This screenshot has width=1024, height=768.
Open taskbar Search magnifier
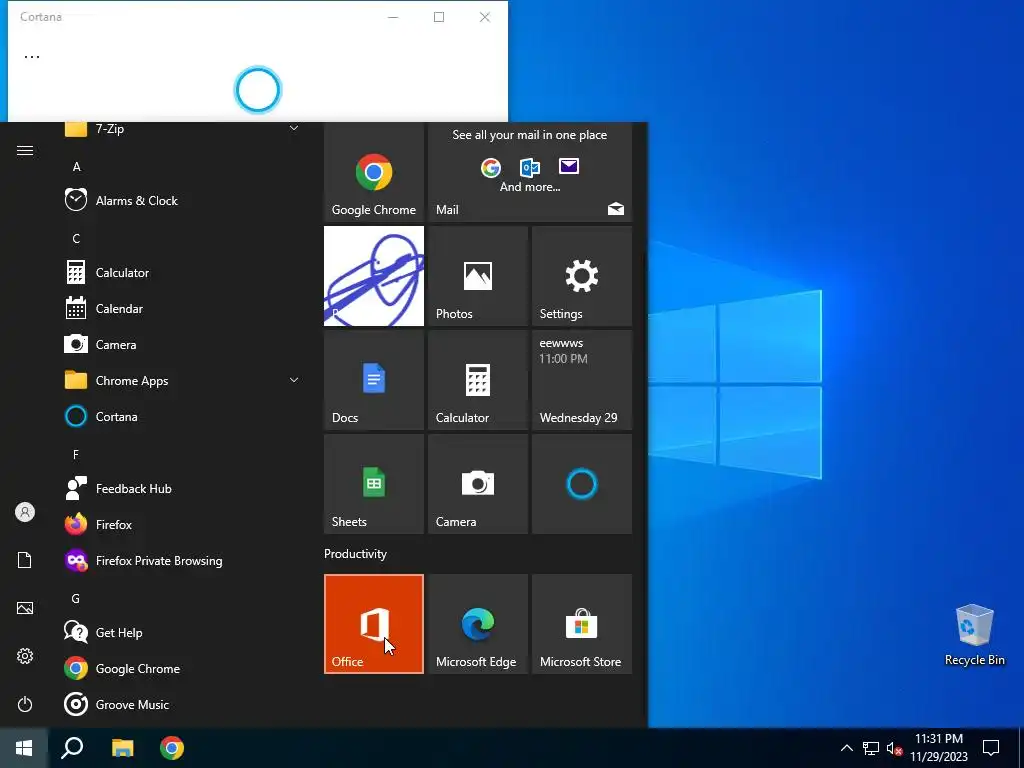(72, 748)
